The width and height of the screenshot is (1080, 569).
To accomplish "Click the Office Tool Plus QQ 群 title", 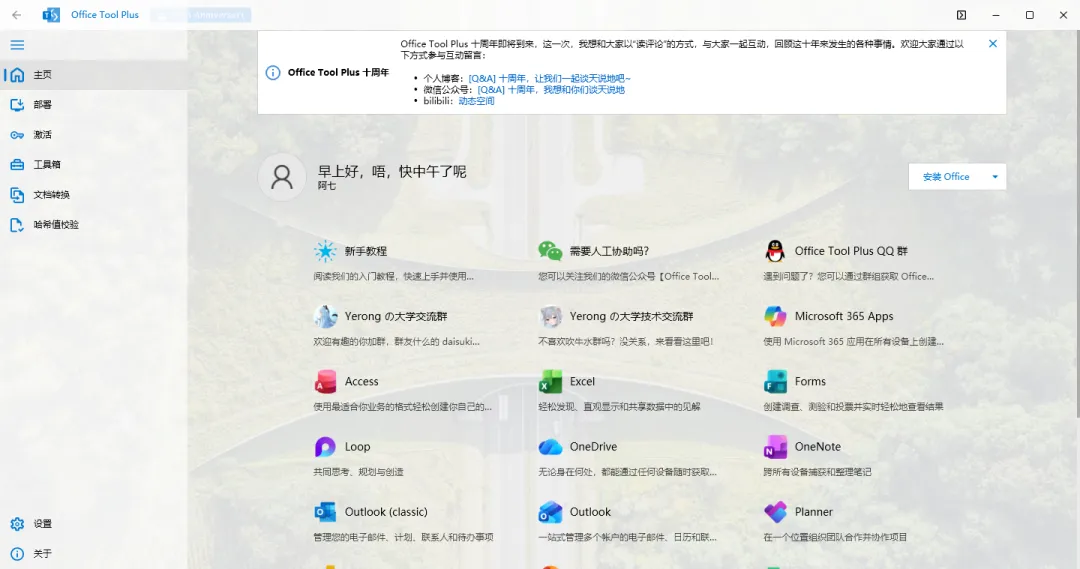I will click(x=851, y=251).
